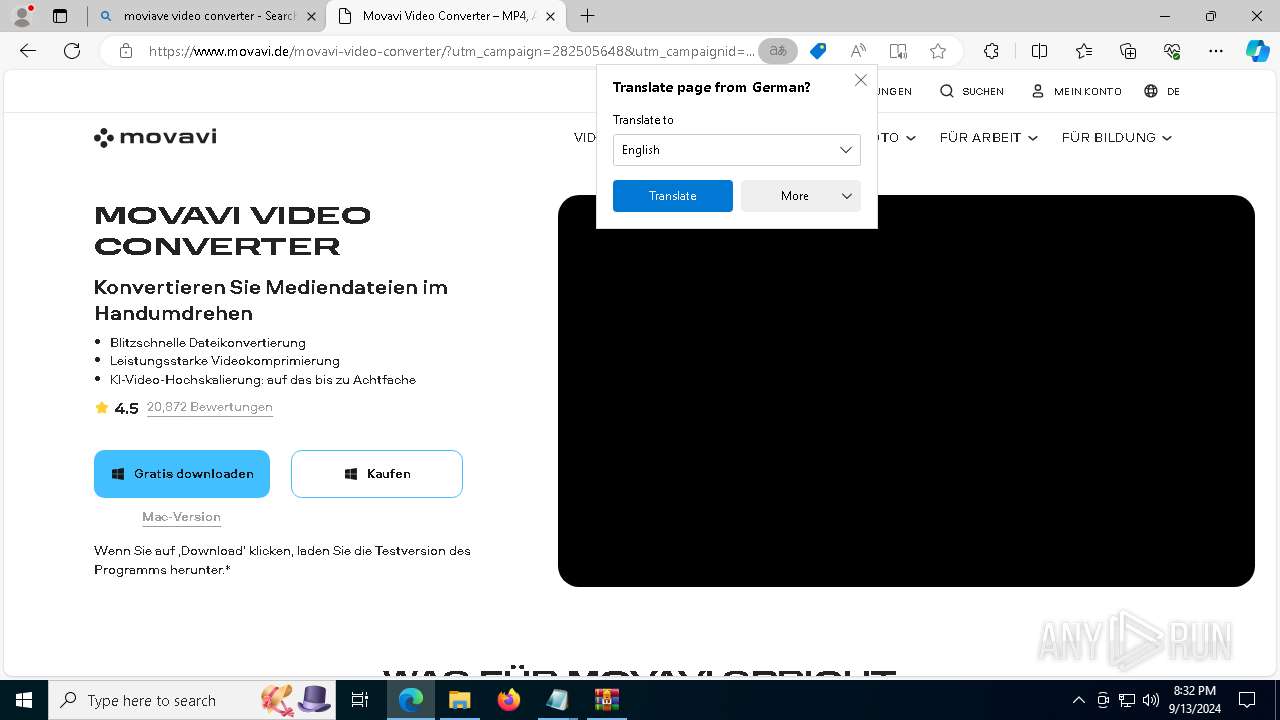The height and width of the screenshot is (720, 1280).
Task: Open WinRAR from taskbar
Action: click(606, 700)
